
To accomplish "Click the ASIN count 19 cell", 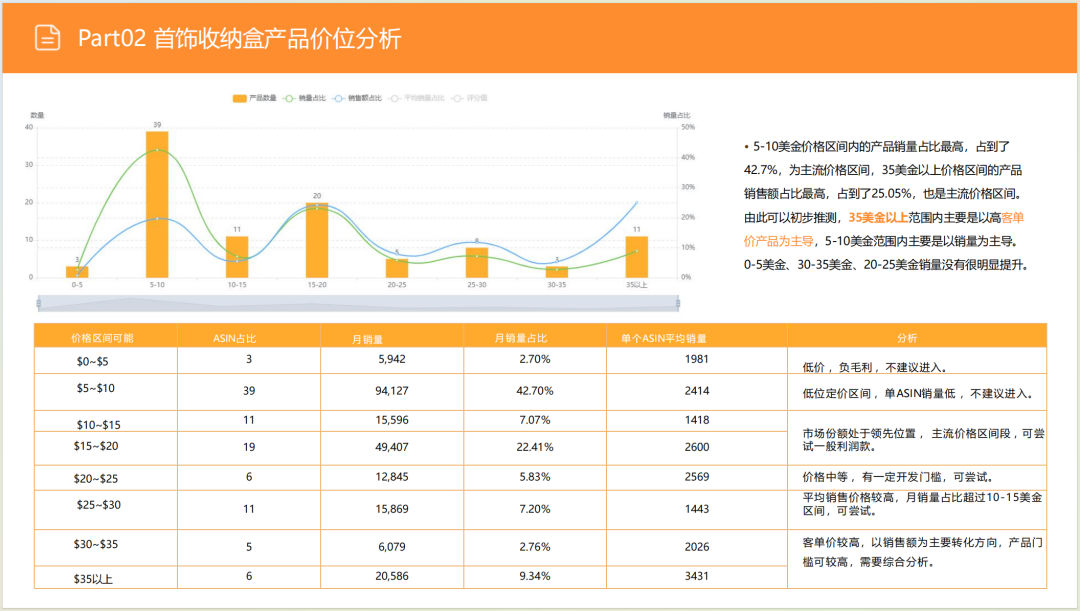I will coord(249,447).
